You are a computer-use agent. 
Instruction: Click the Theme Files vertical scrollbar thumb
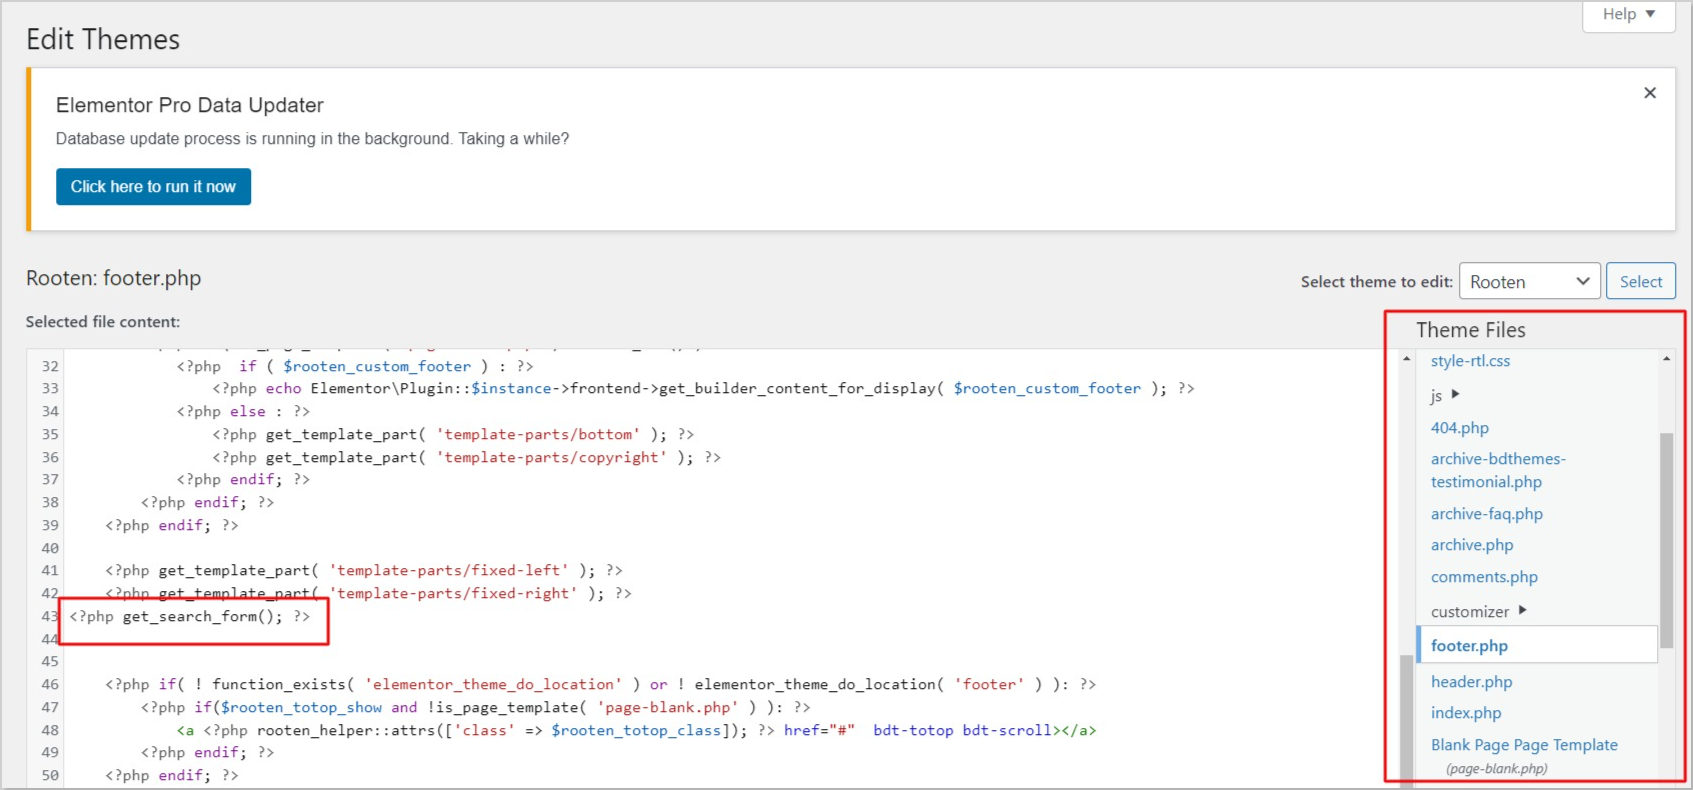tap(1666, 540)
